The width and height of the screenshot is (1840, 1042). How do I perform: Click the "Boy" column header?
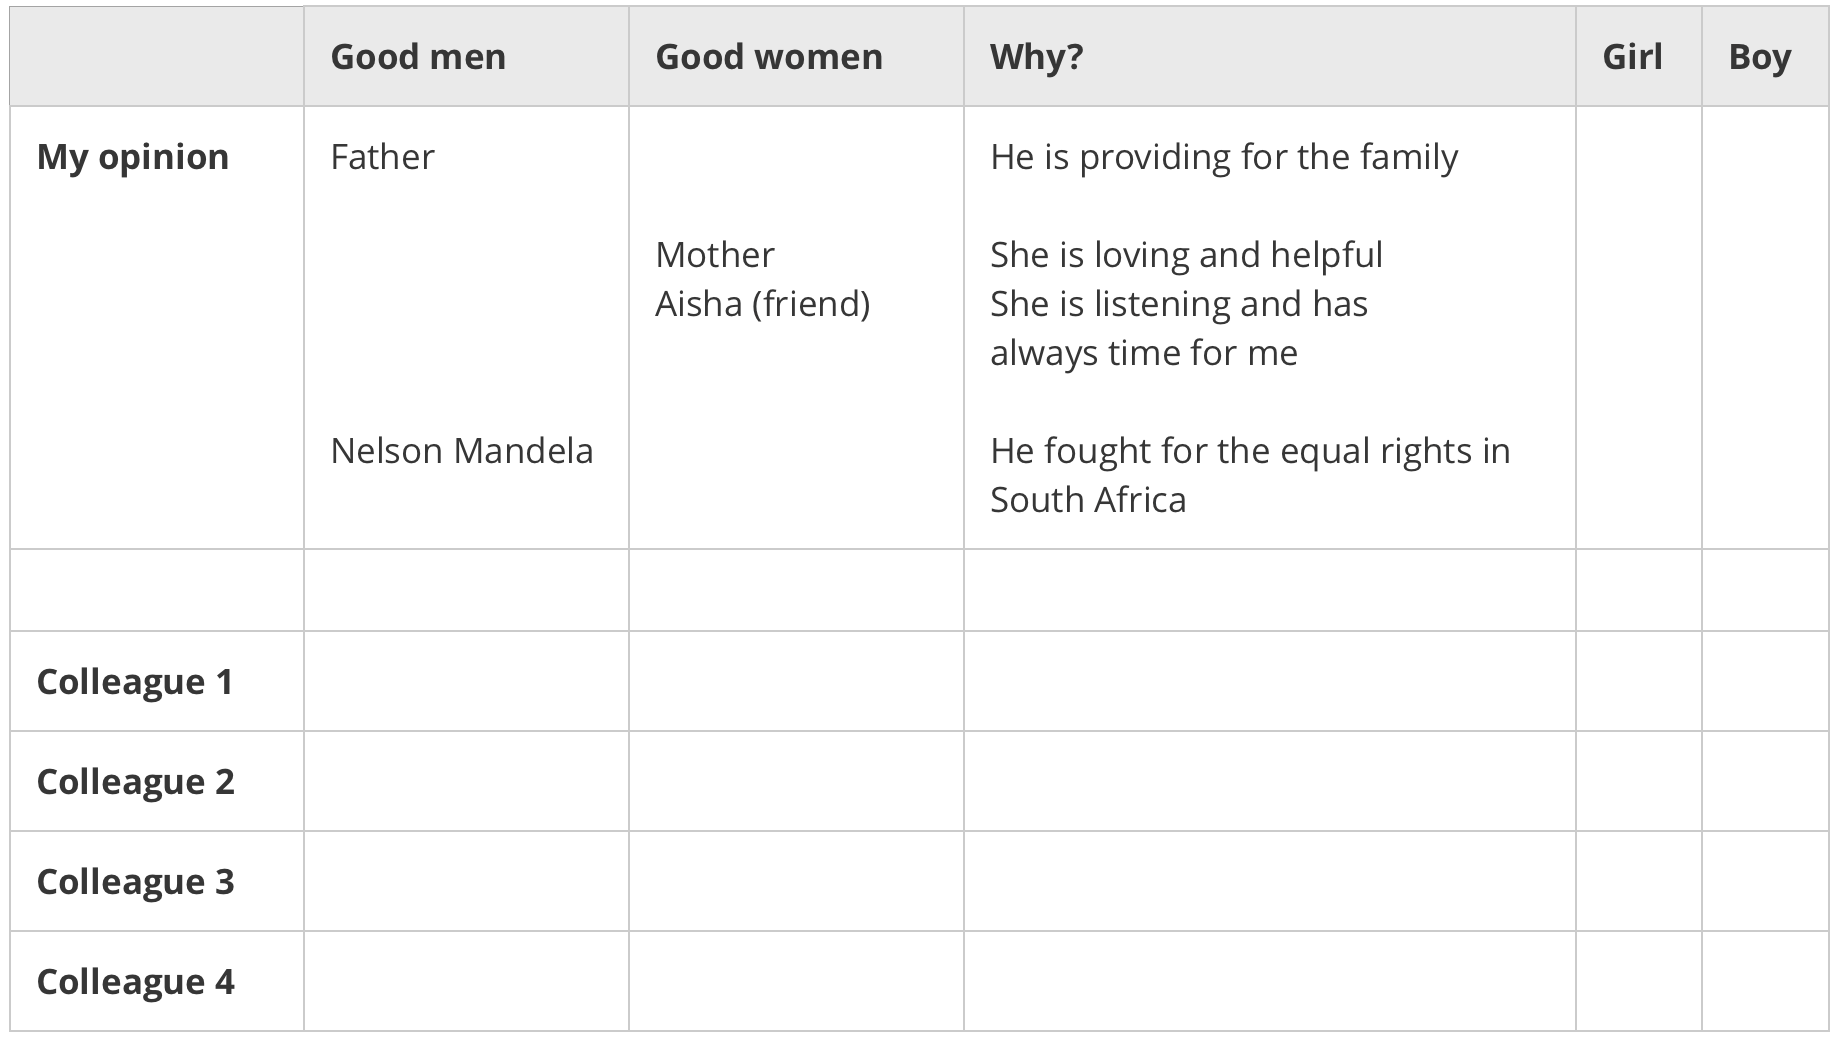click(1759, 57)
